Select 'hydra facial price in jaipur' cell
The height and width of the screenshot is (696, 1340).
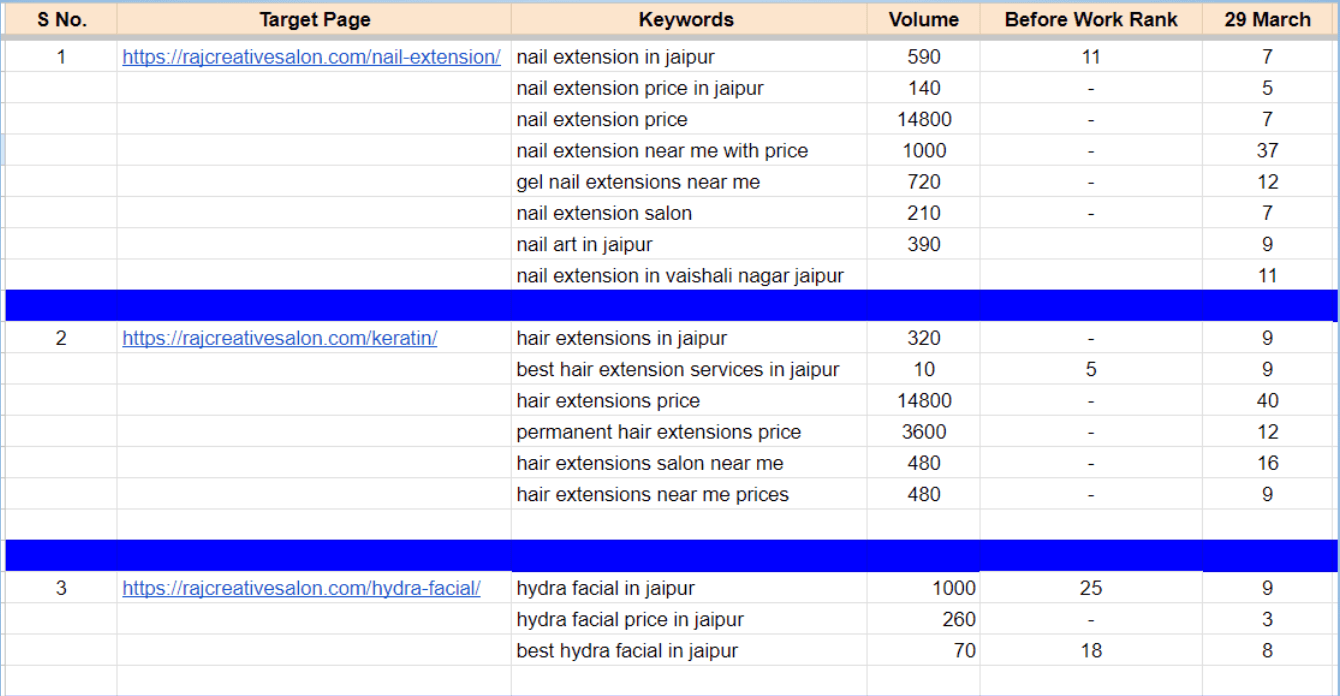point(689,619)
